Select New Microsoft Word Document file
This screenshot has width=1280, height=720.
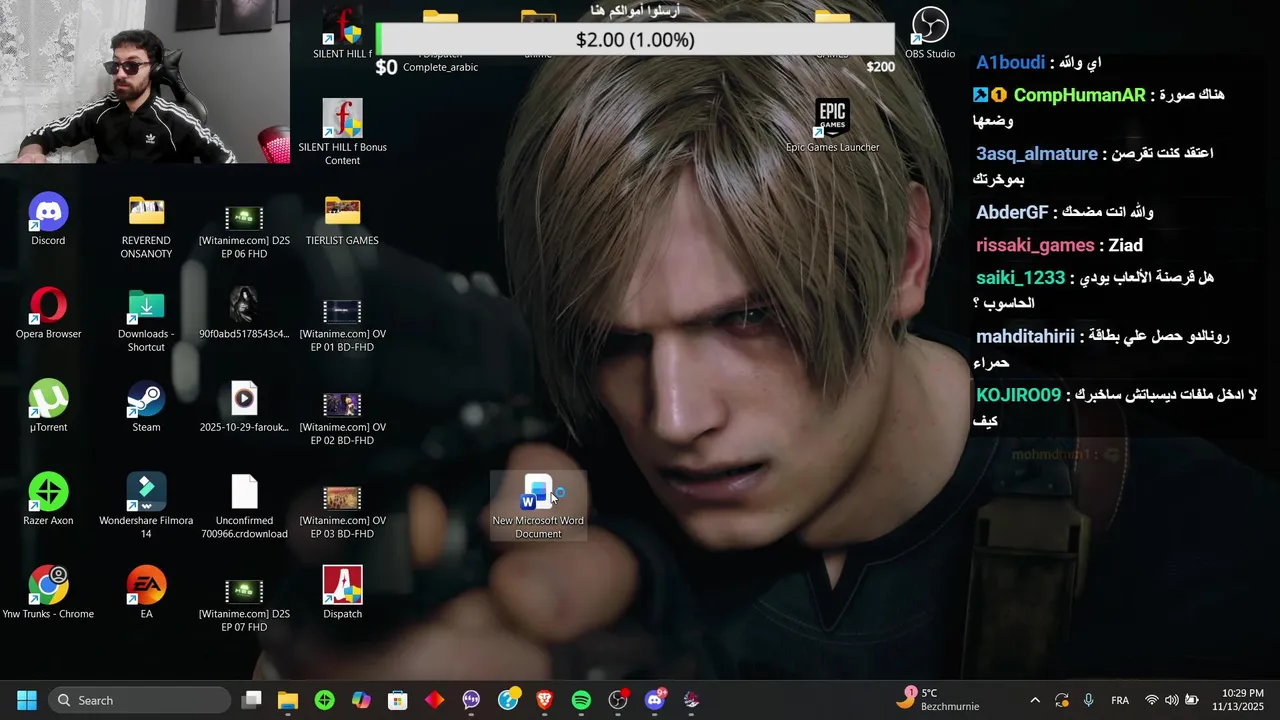pyautogui.click(x=538, y=505)
